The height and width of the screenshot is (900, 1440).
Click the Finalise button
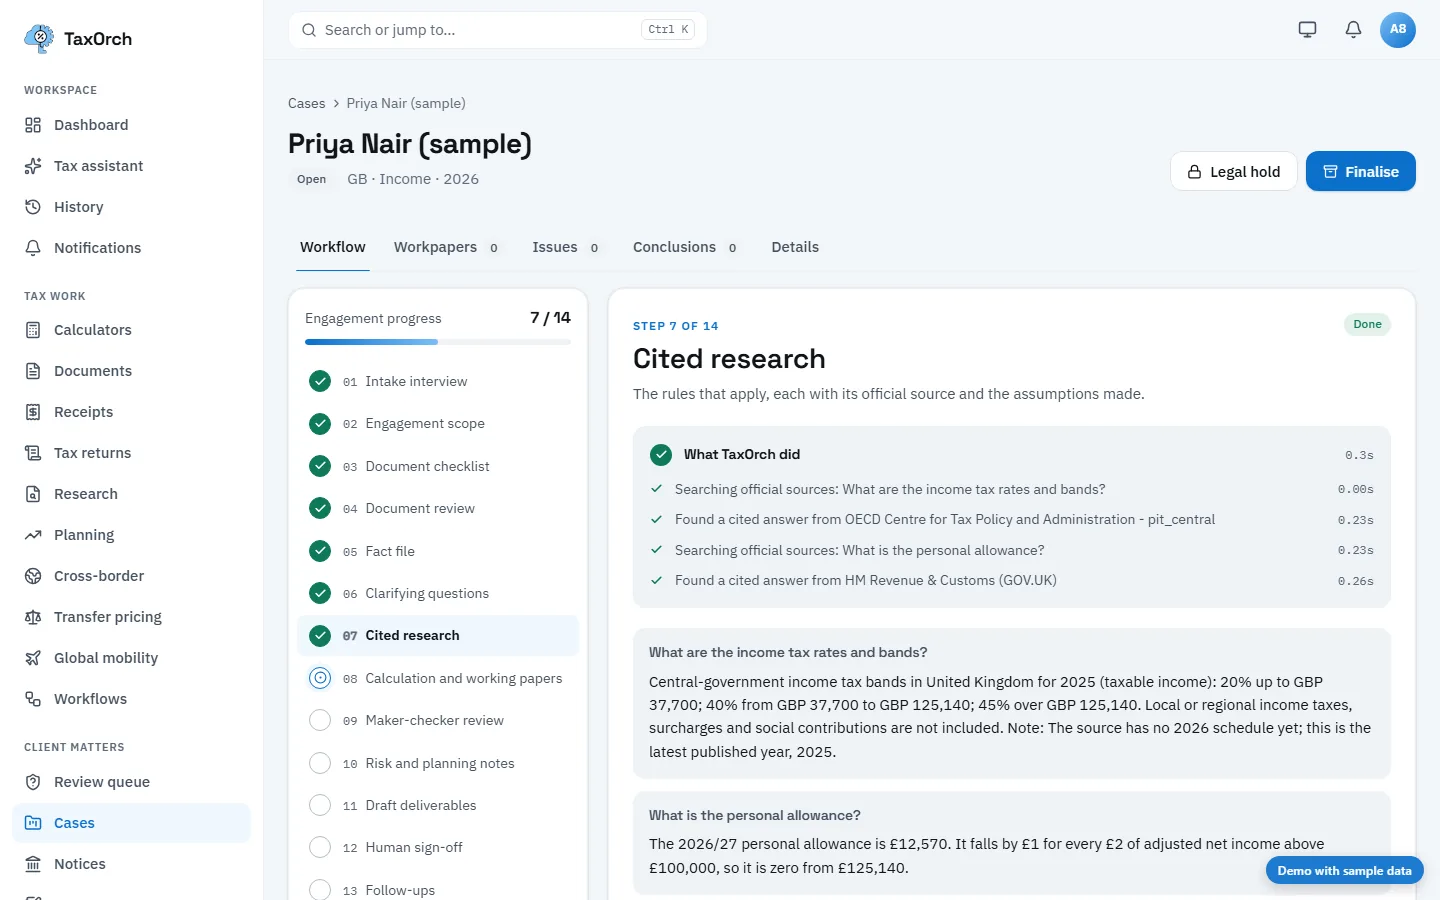(1361, 171)
